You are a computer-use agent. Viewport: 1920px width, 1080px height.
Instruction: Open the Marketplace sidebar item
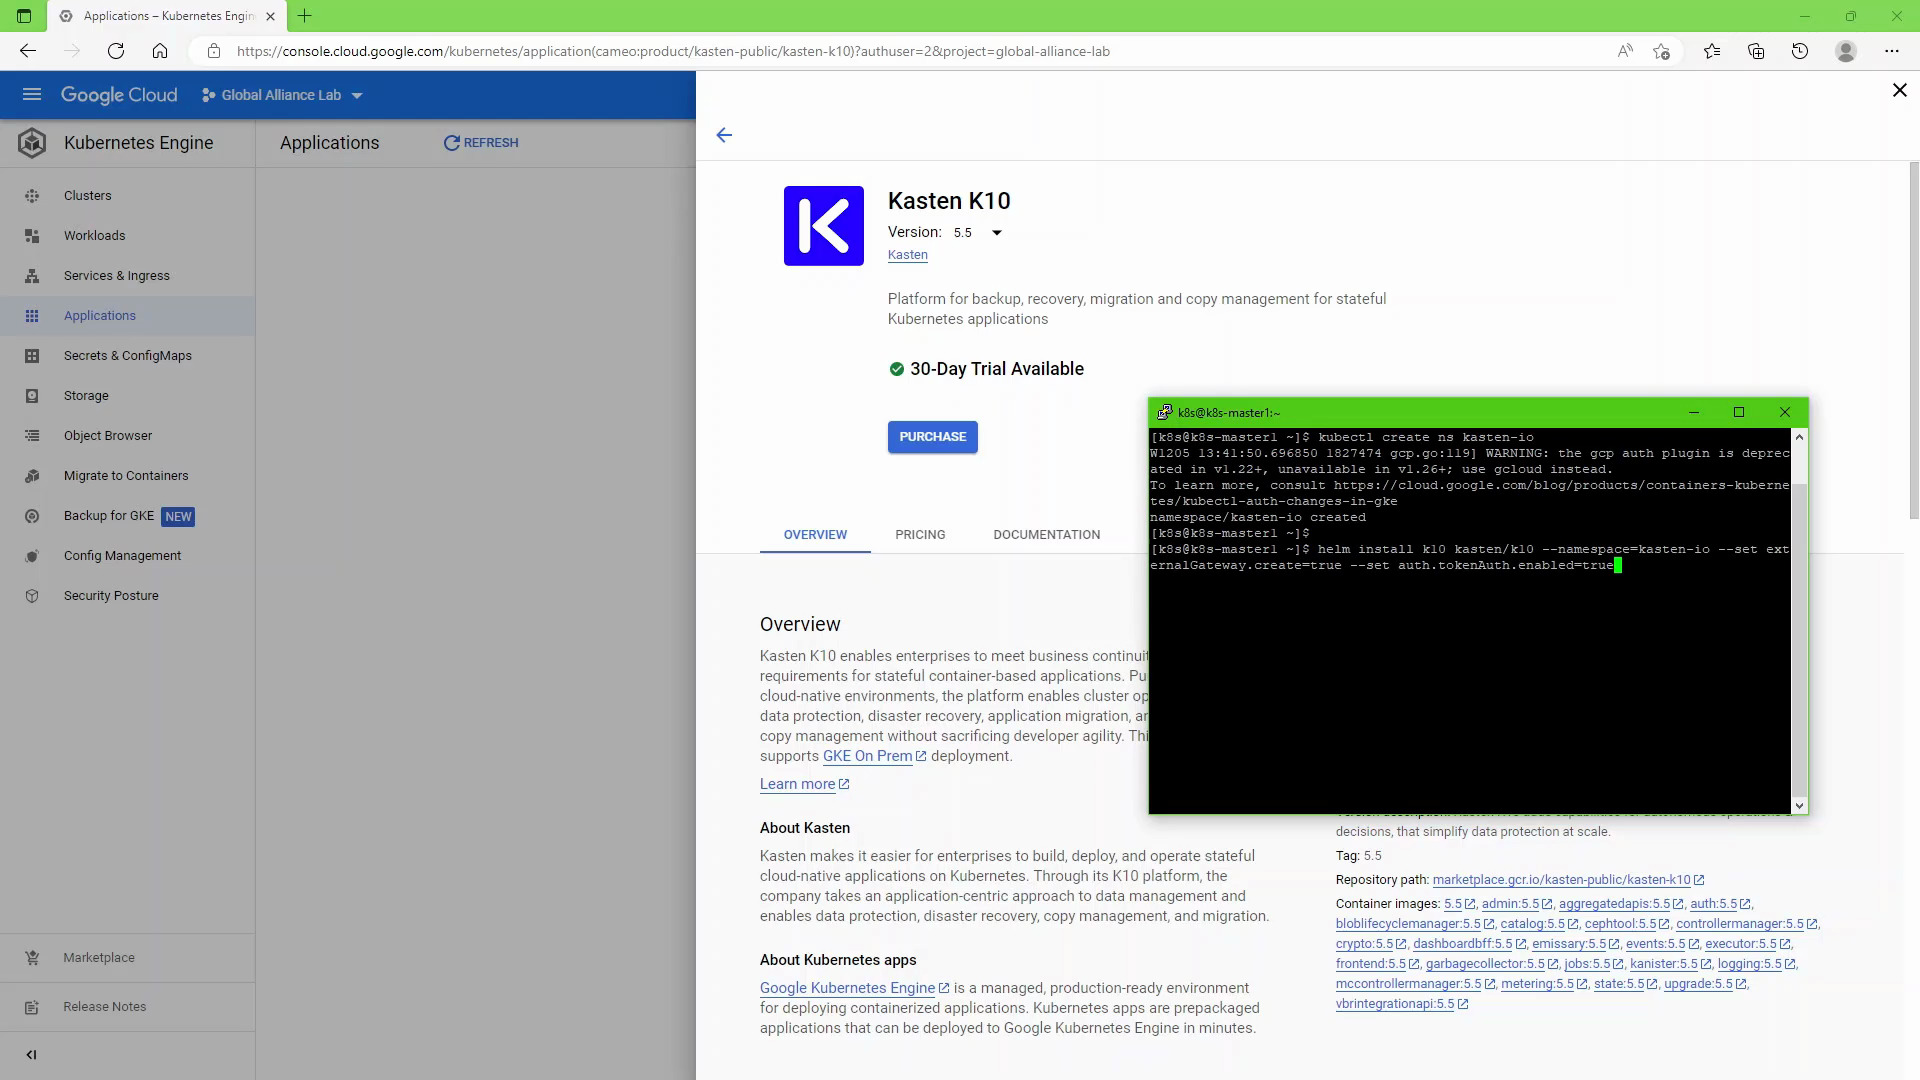pyautogui.click(x=127, y=958)
